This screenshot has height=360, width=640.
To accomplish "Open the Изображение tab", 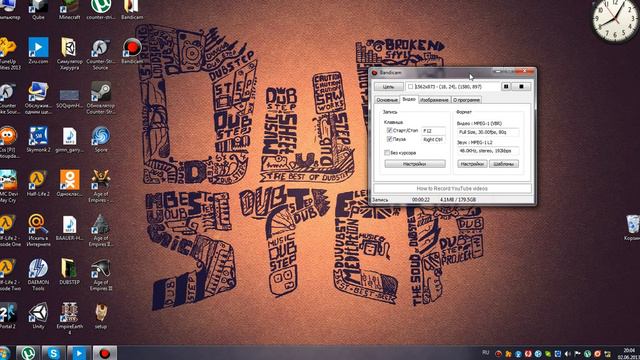I will tap(434, 100).
